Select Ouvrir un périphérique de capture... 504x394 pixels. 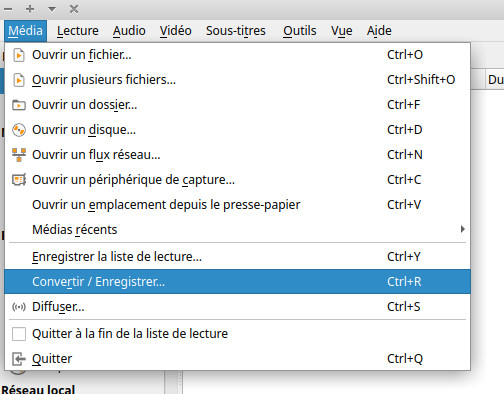click(237, 180)
